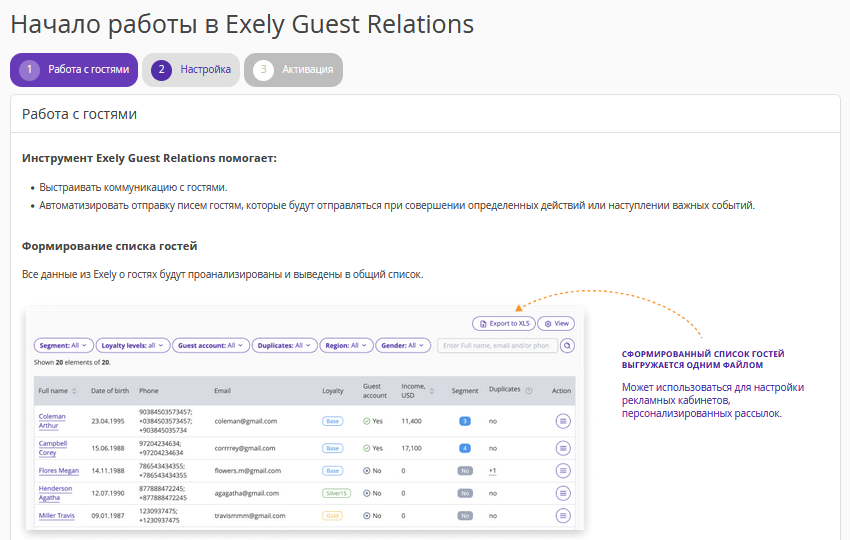
Task: Open action menu for Henderson Agatha
Action: point(562,493)
